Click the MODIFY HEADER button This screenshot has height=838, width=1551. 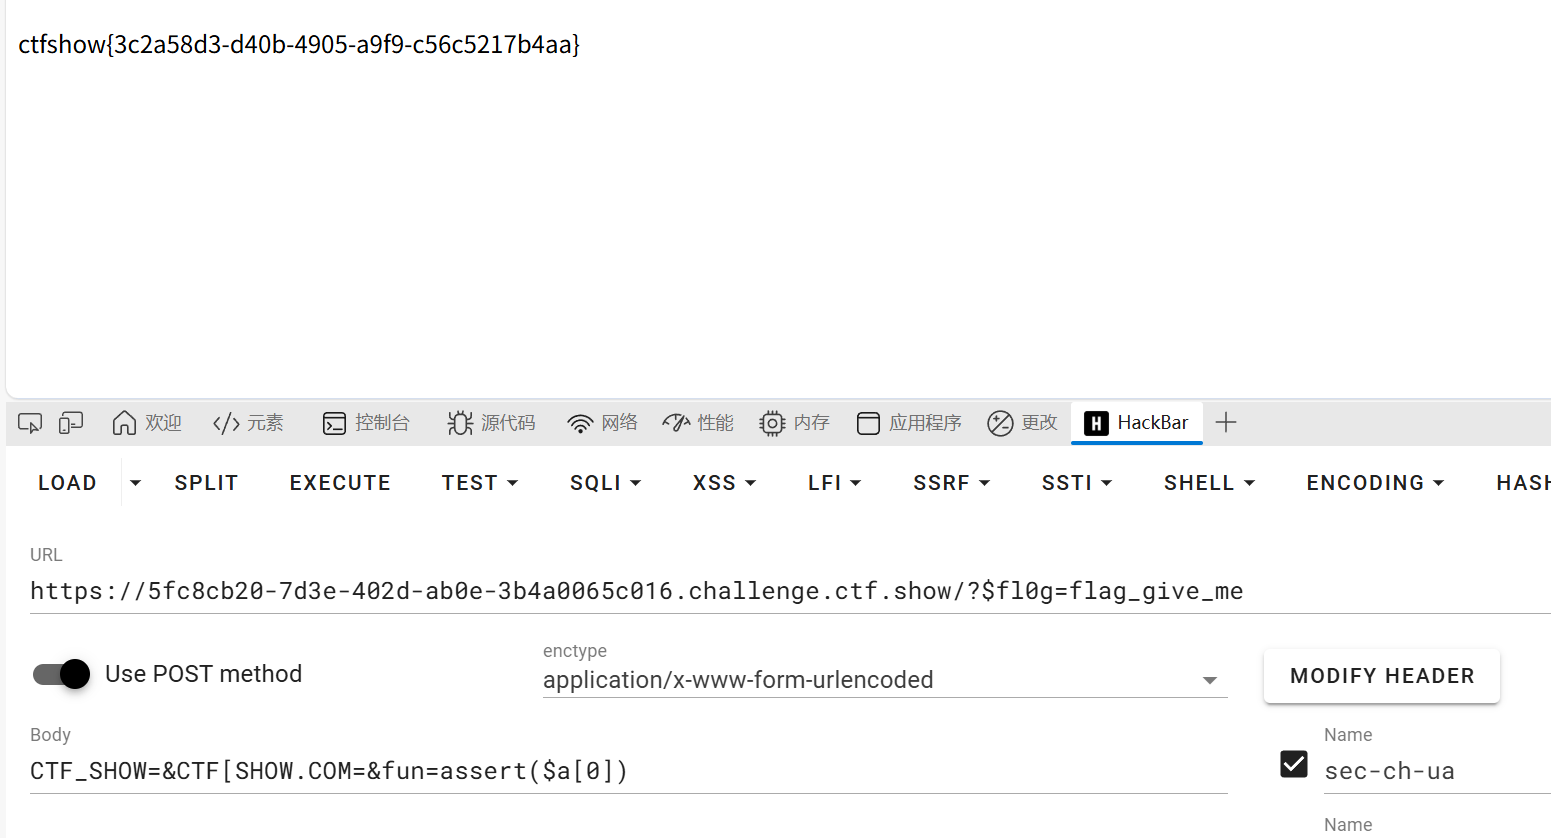(1382, 676)
